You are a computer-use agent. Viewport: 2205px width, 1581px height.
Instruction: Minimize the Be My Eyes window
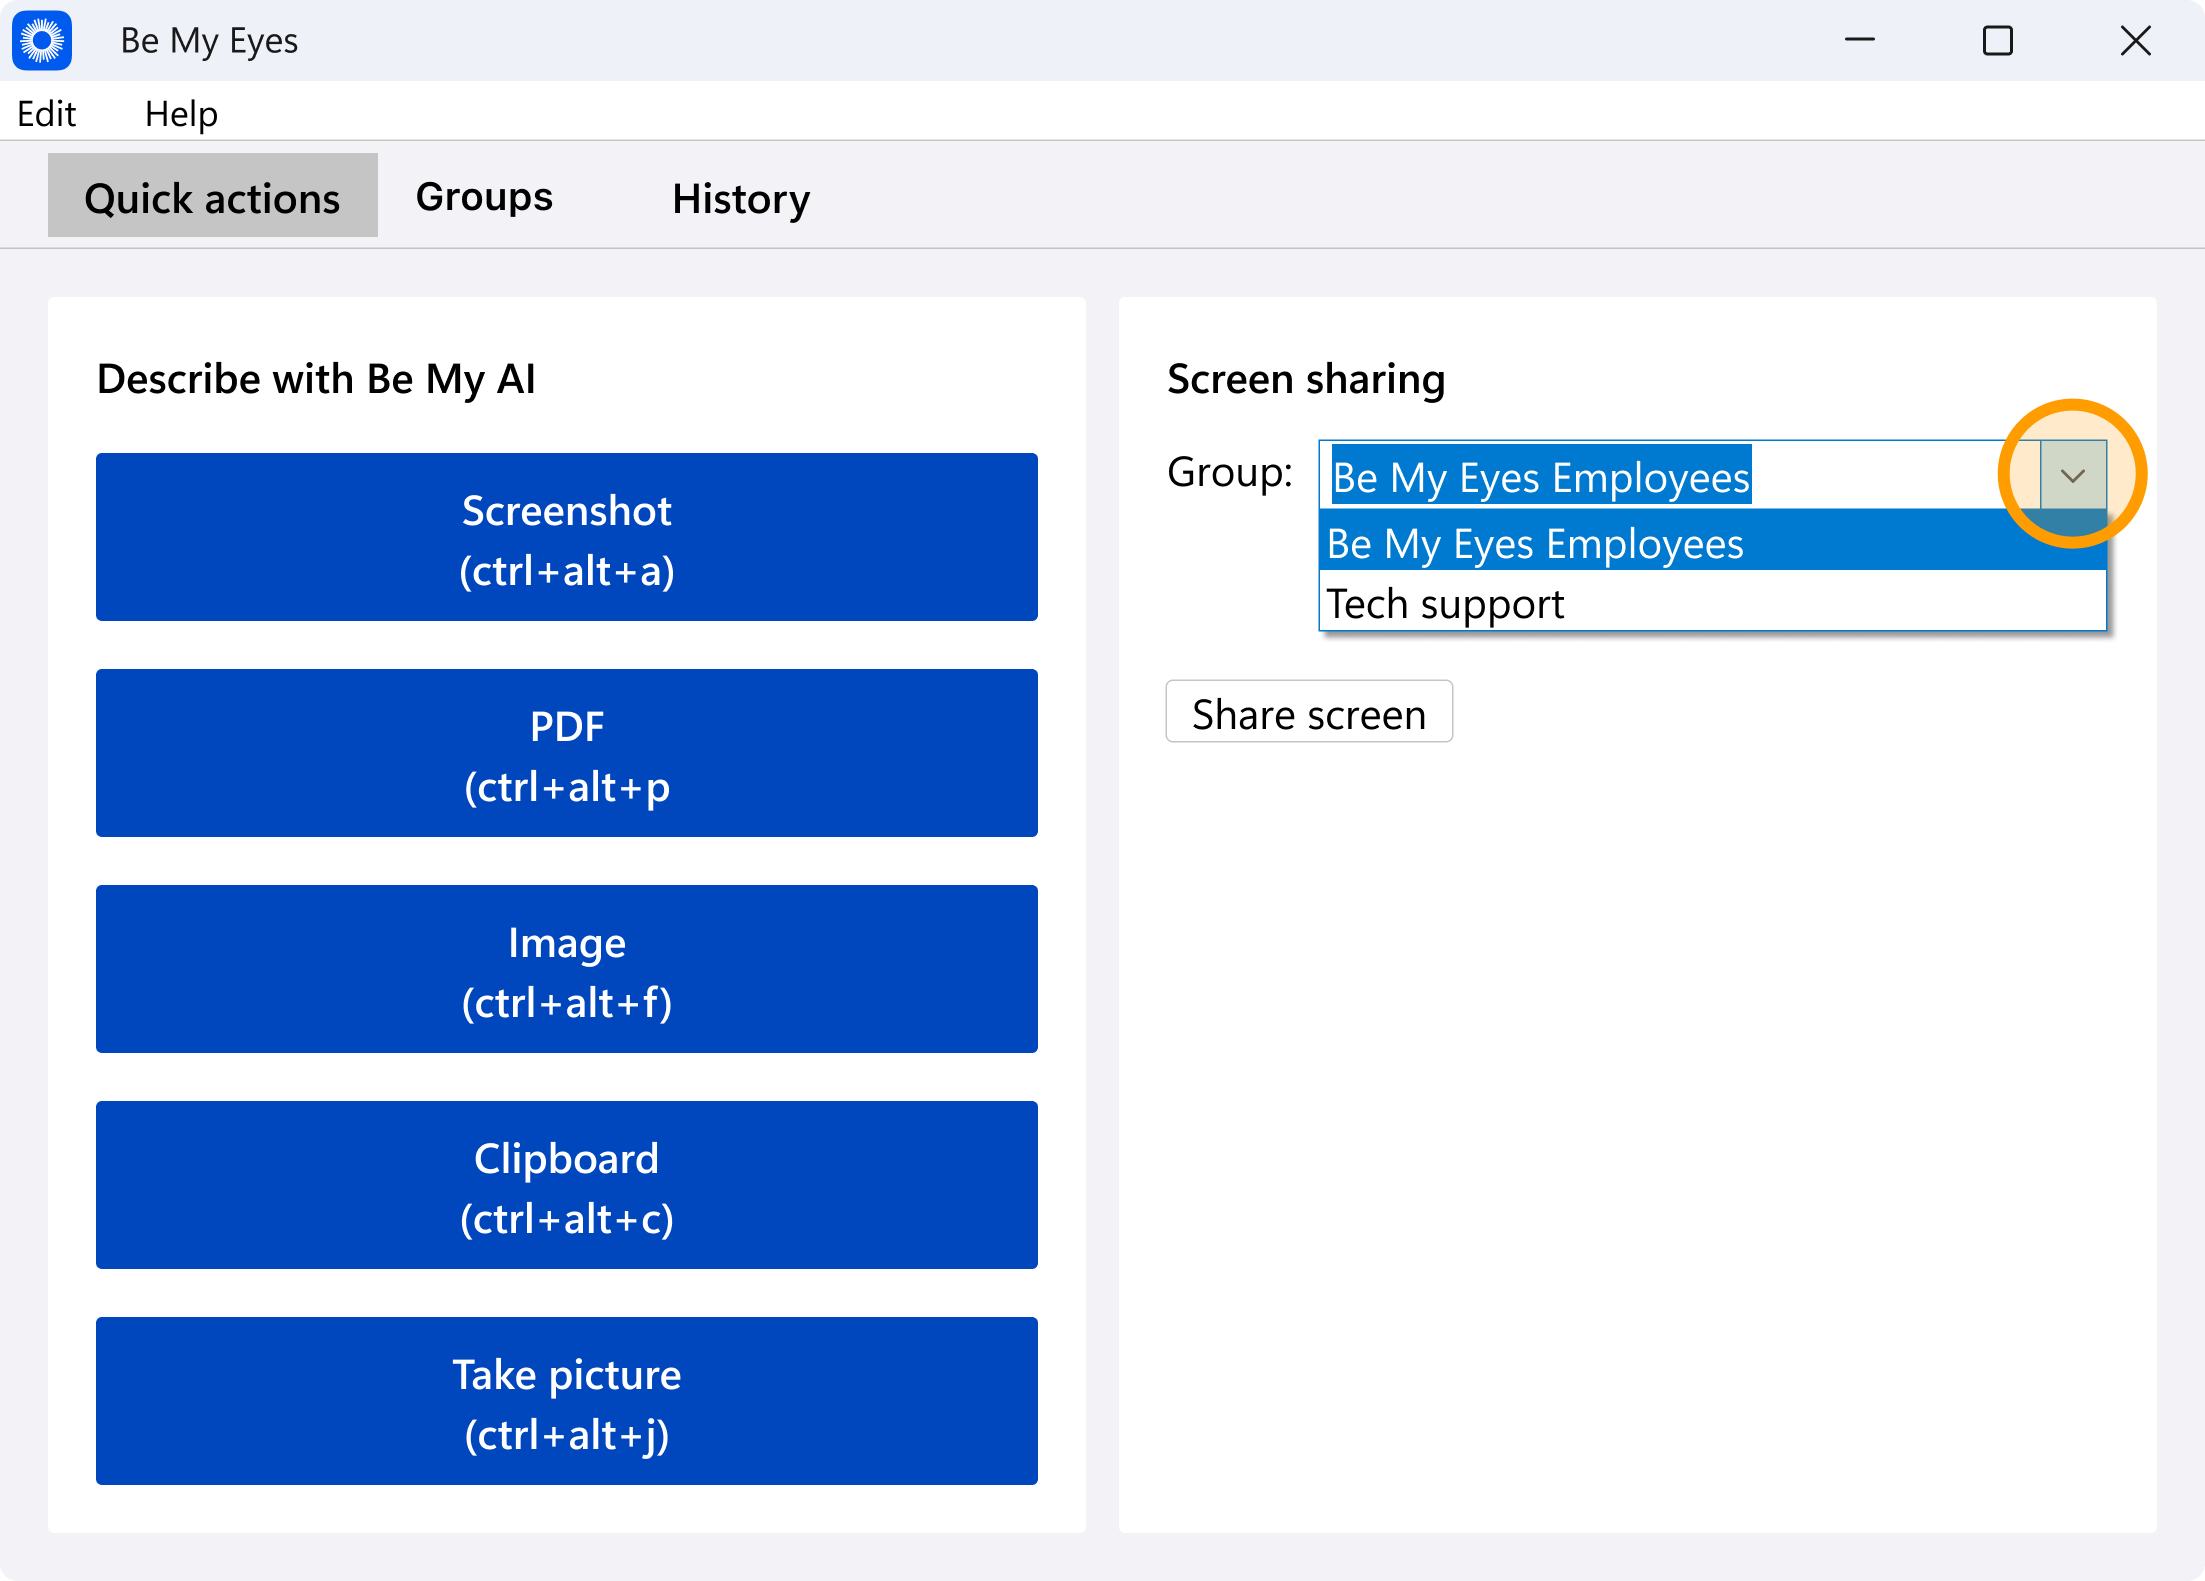[1860, 41]
